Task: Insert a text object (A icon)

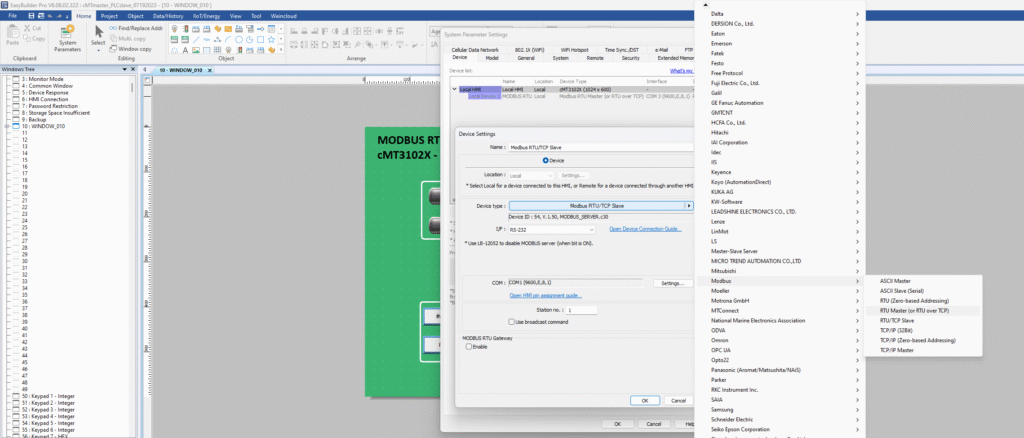Action: (x=186, y=50)
